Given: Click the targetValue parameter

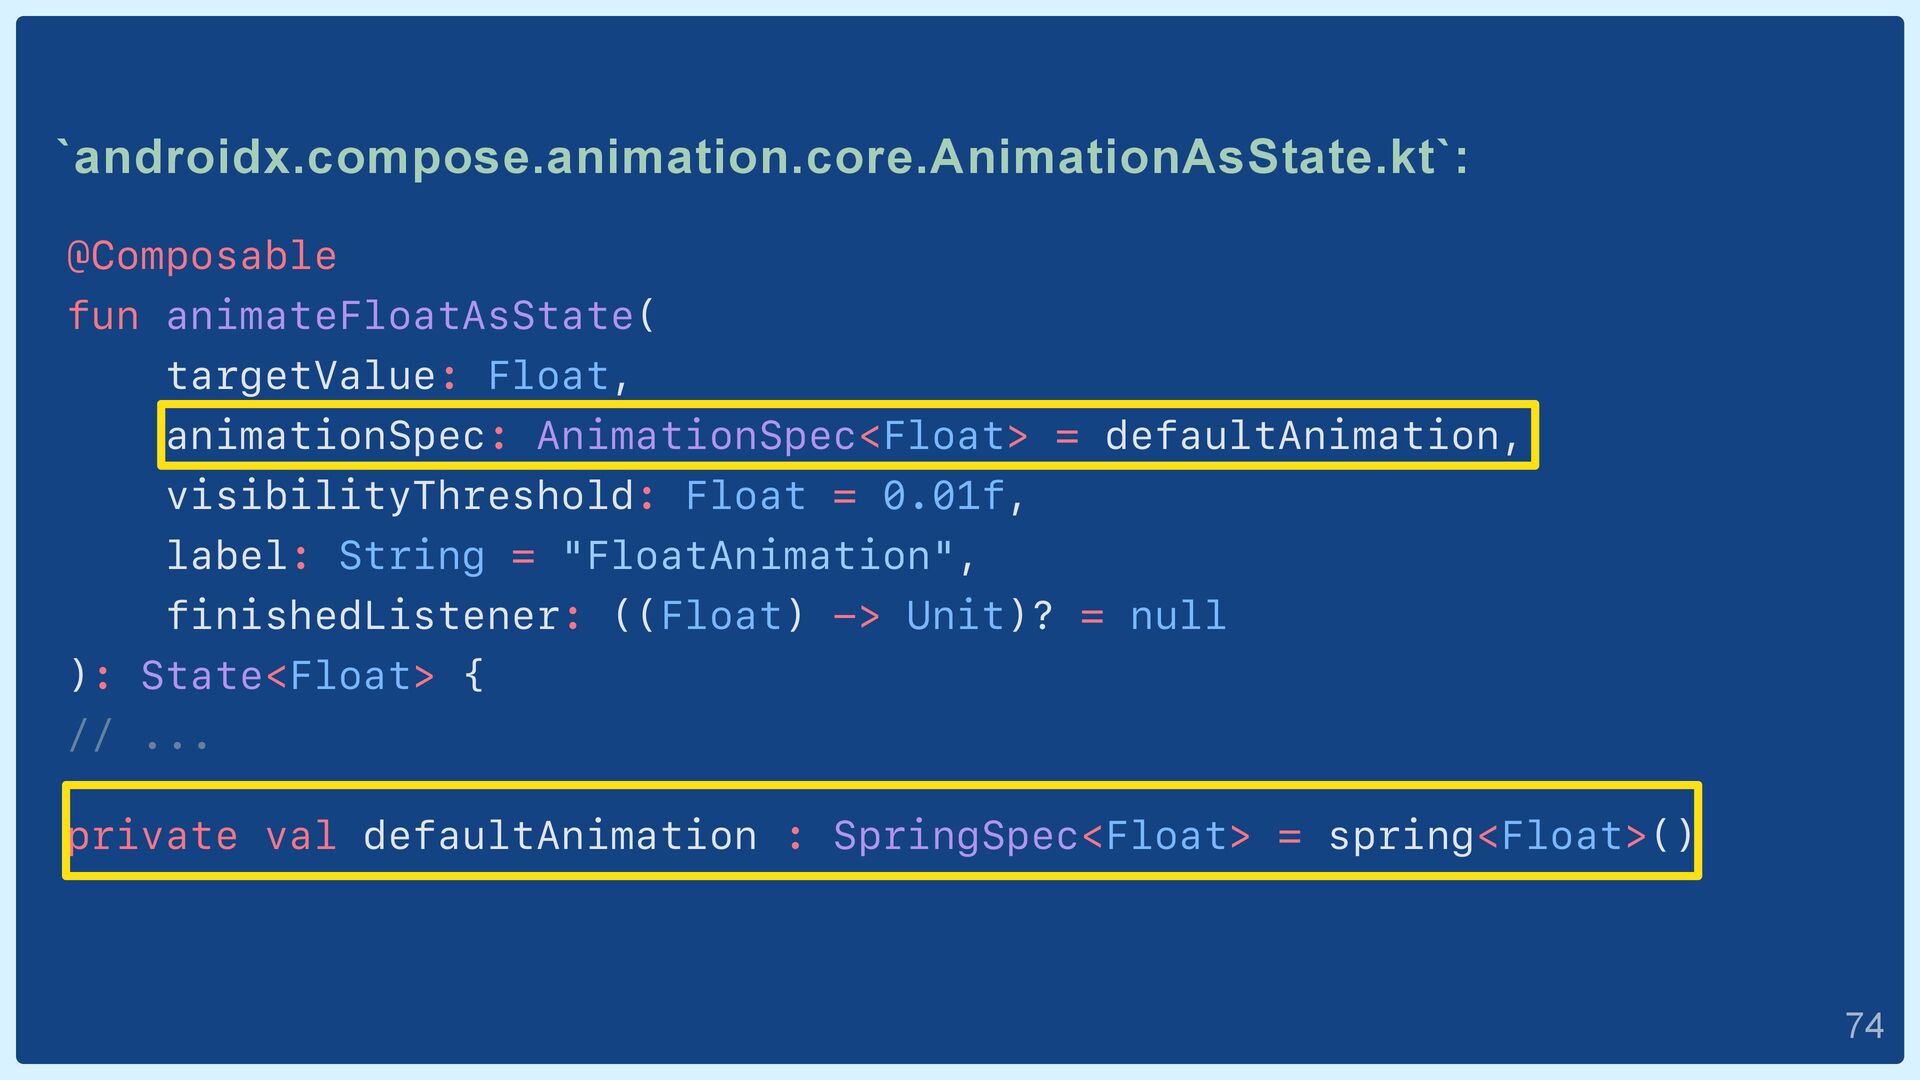Looking at the screenshot, I should click(301, 376).
